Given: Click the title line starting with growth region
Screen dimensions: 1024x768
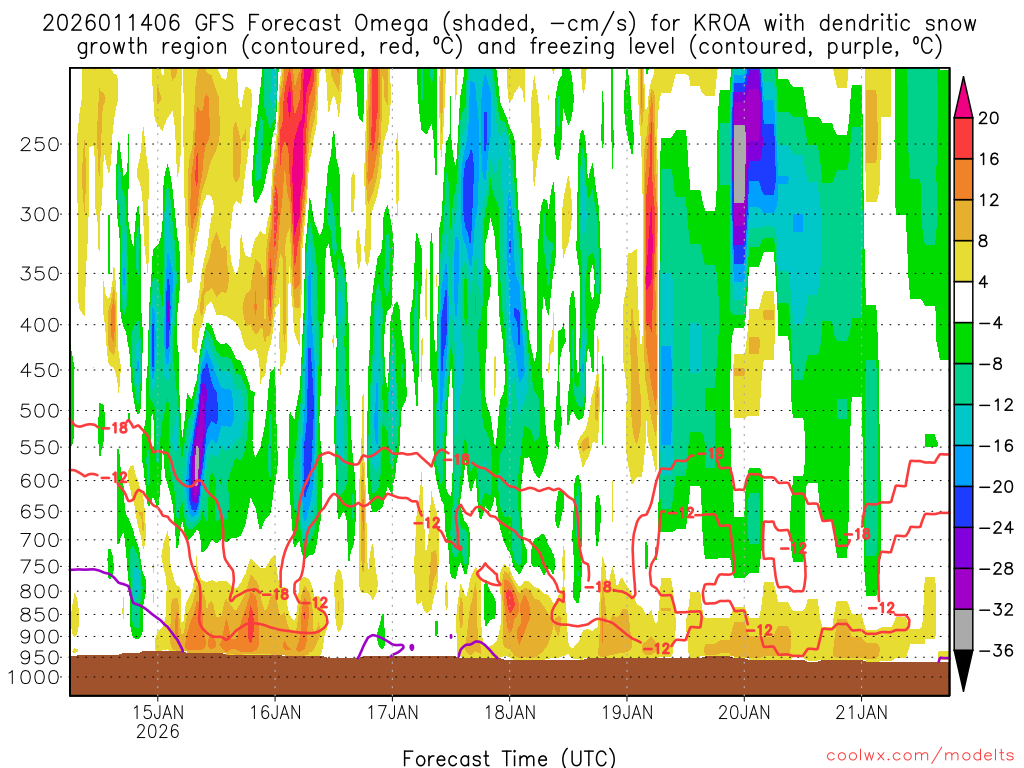Looking at the screenshot, I should click(x=509, y=47).
